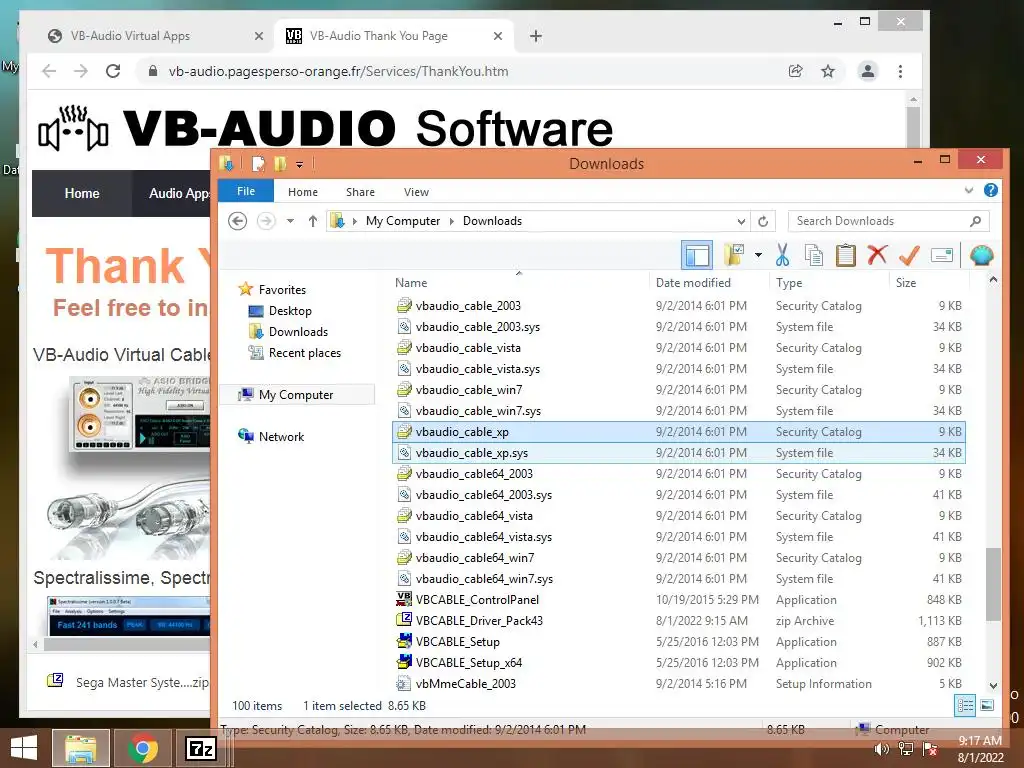Open the Explorer Help question mark
The height and width of the screenshot is (768, 1024).
pos(991,190)
